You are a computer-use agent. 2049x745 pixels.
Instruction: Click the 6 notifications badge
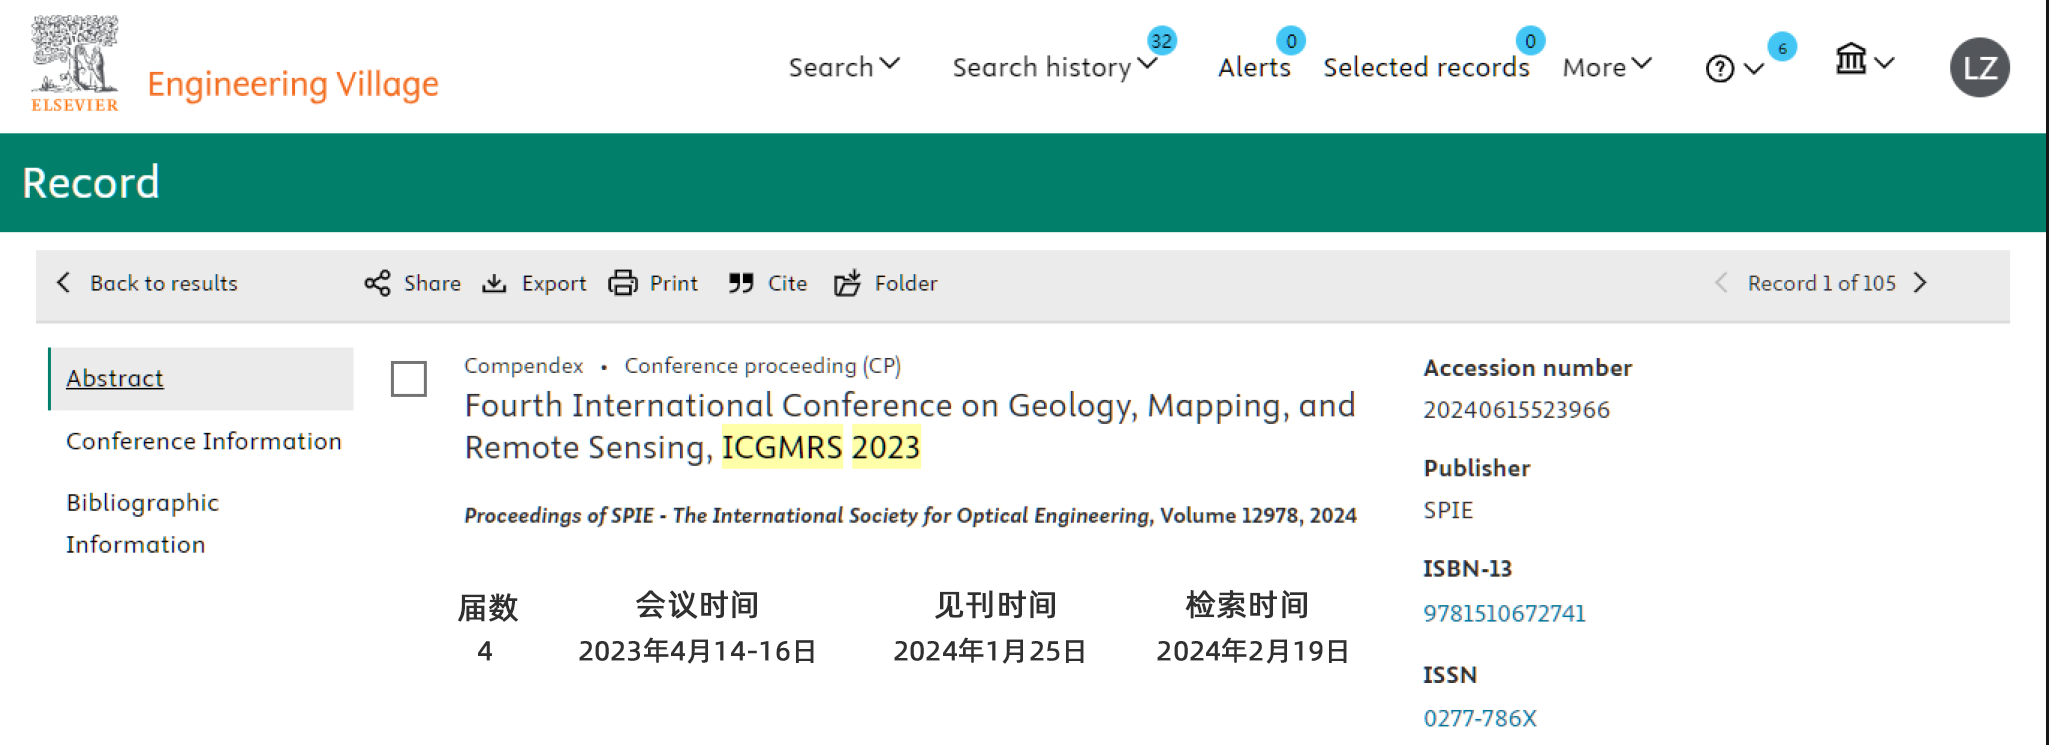(1782, 47)
